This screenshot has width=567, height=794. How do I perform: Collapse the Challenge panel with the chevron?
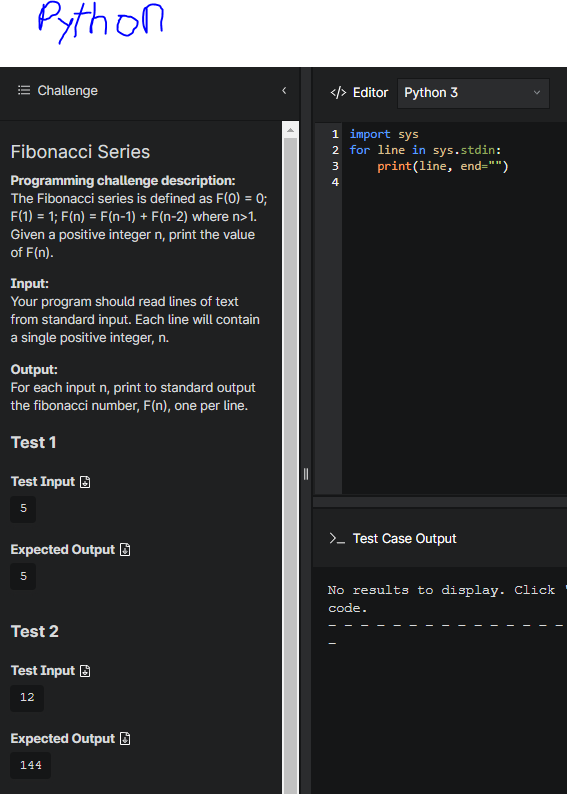(284, 91)
